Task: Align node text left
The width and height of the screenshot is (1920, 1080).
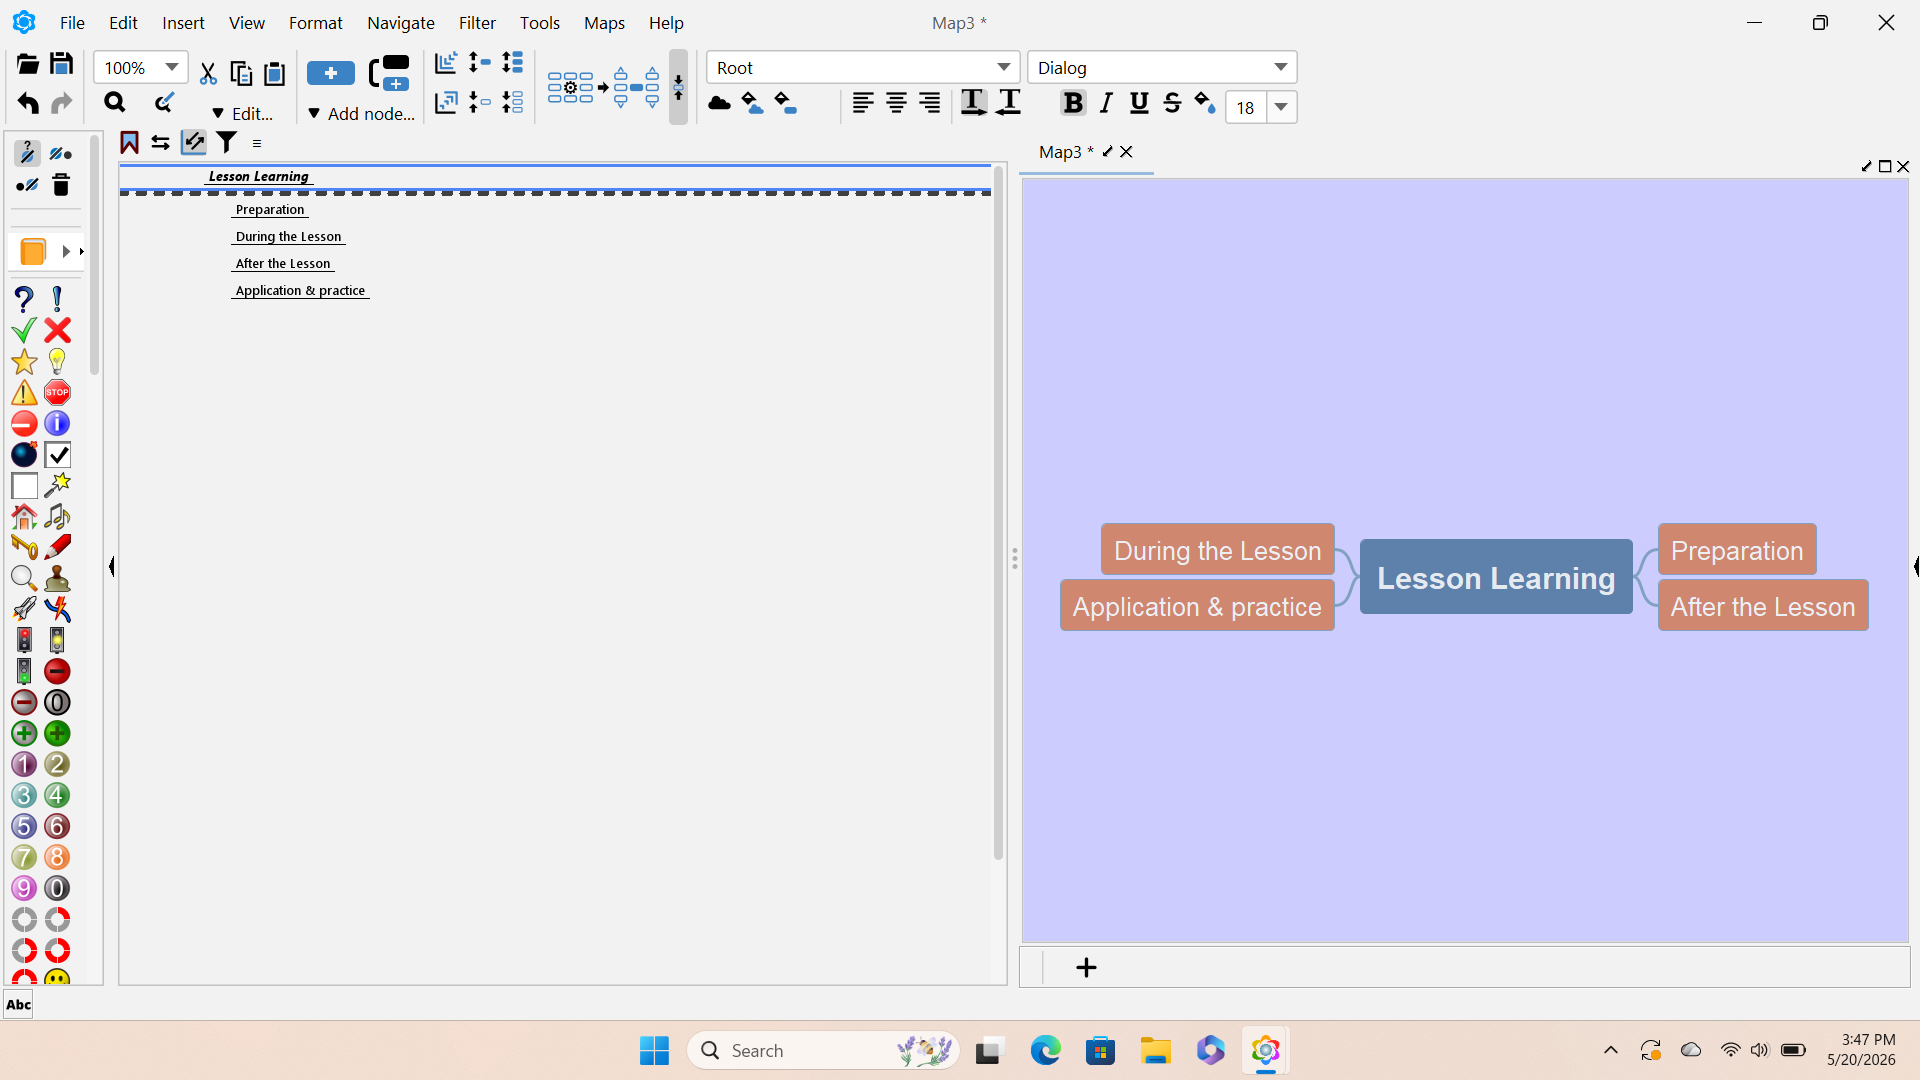Action: pos(863,103)
